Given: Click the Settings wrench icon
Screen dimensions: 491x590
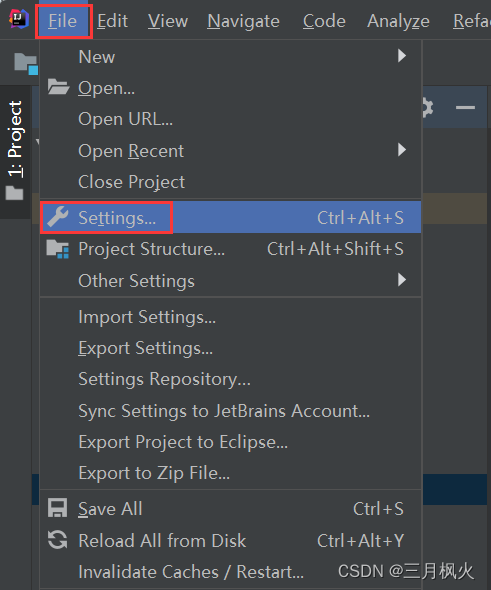Looking at the screenshot, I should coord(58,217).
